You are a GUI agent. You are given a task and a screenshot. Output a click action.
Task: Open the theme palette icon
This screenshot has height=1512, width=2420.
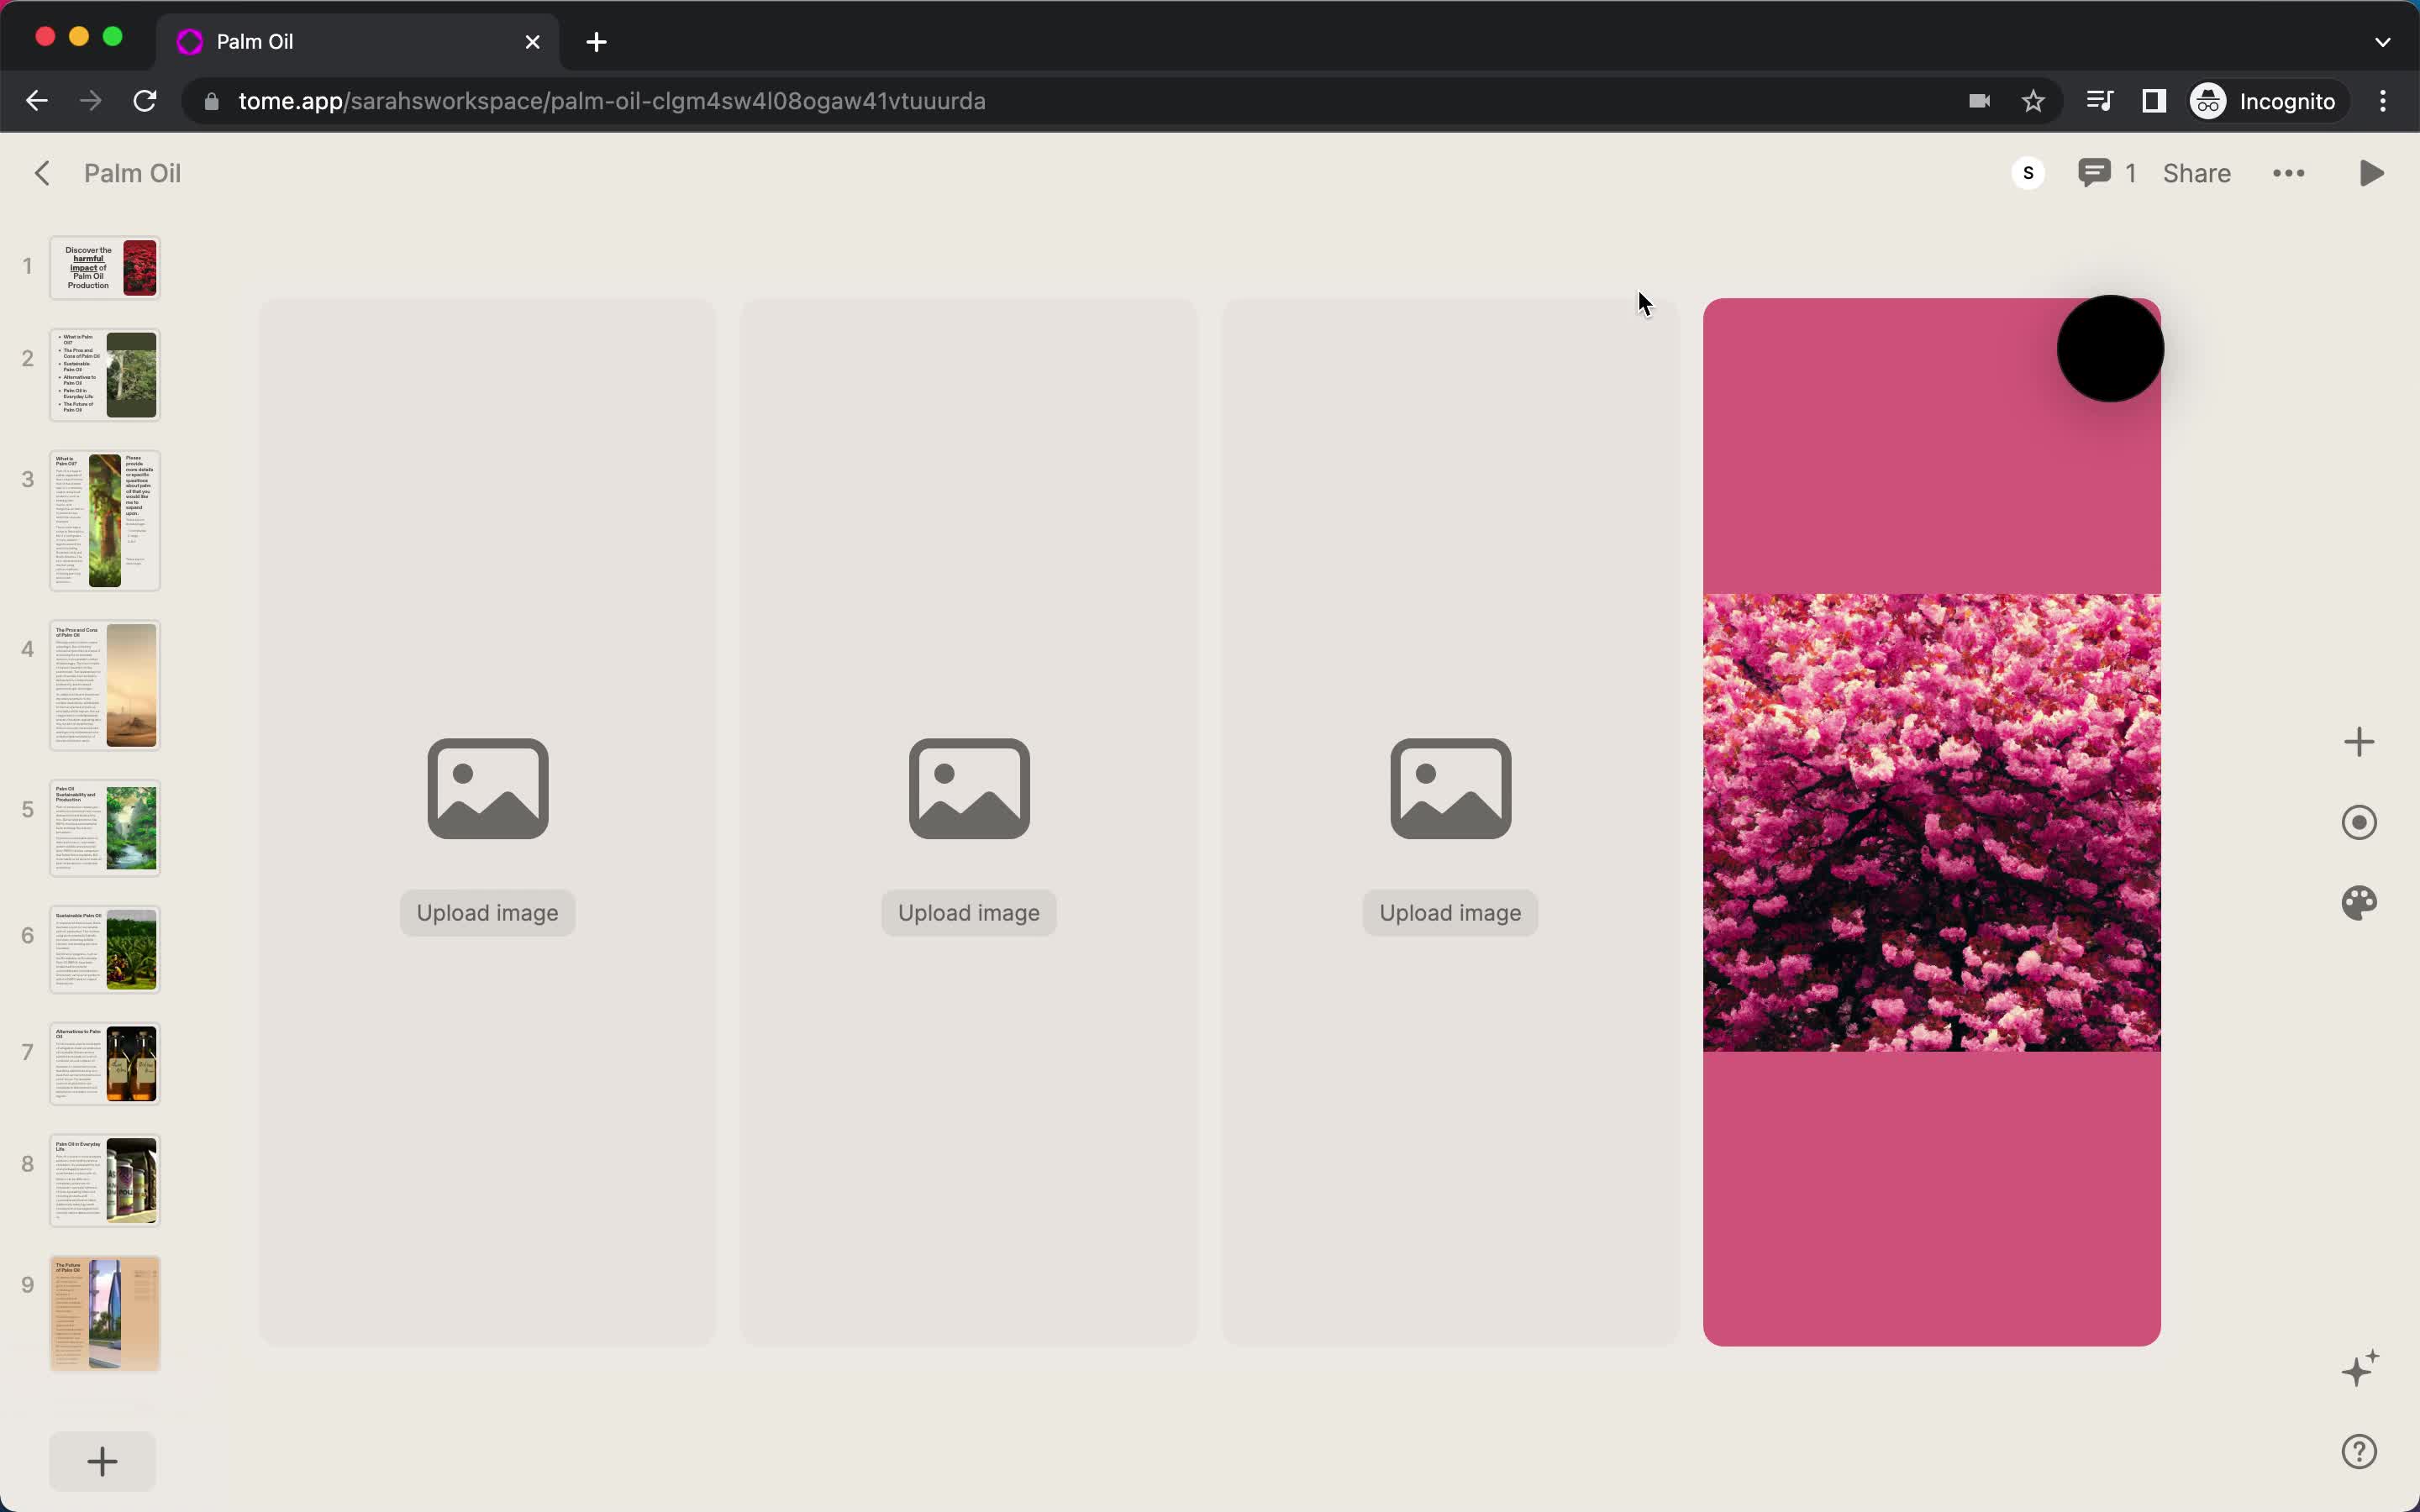pos(2359,903)
